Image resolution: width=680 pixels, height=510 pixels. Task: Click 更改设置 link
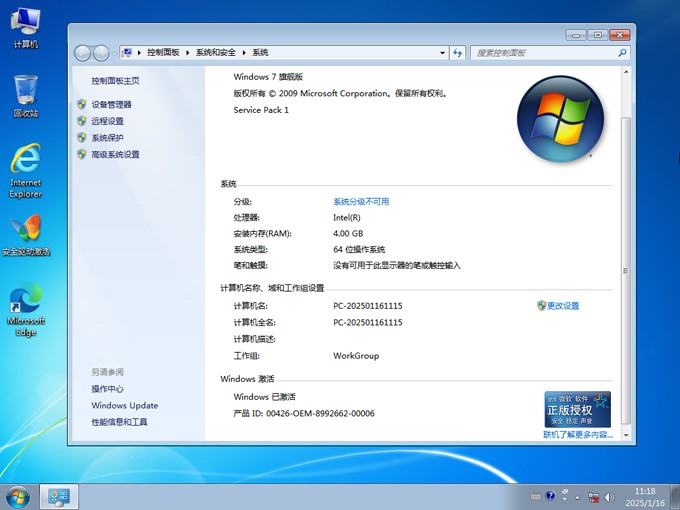(x=563, y=306)
